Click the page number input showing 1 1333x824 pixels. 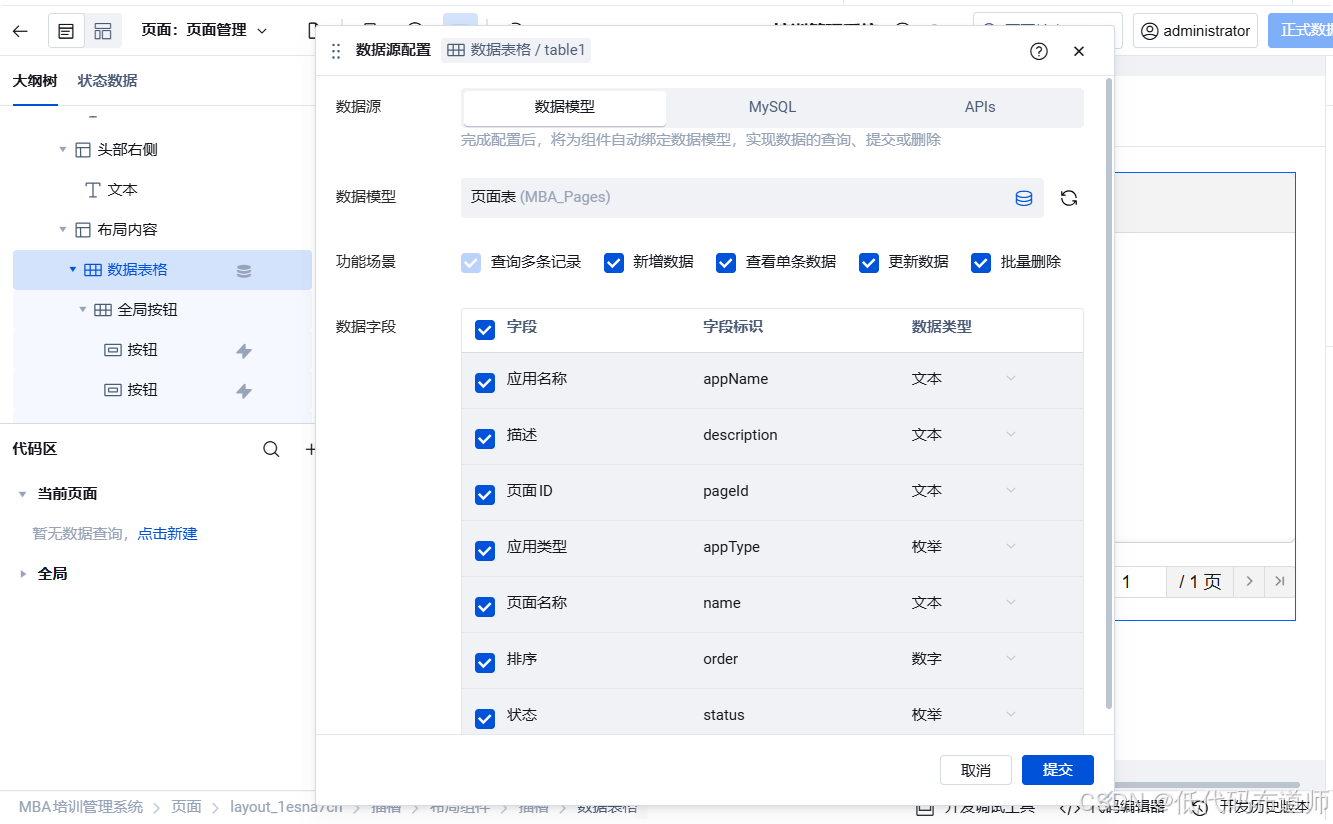click(x=1140, y=581)
